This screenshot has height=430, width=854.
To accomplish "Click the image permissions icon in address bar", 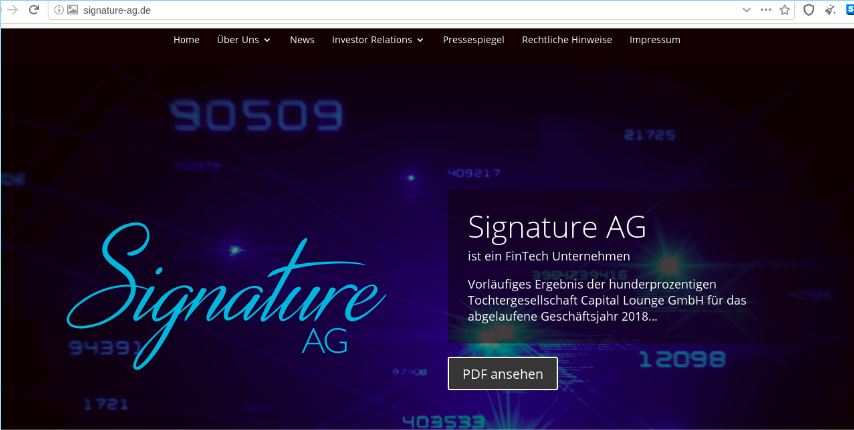I will tap(72, 10).
